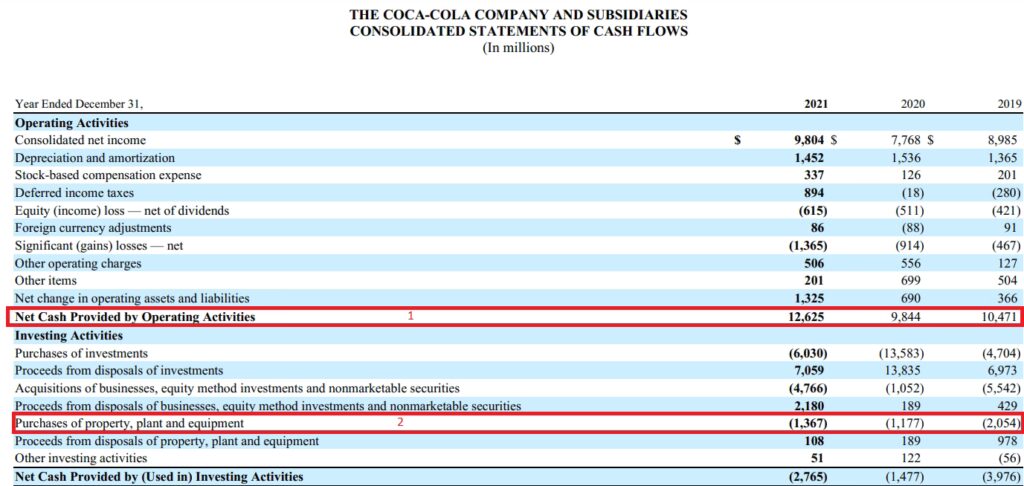Image resolution: width=1024 pixels, height=486 pixels.
Task: Click the red annotation number 2
Action: click(401, 423)
